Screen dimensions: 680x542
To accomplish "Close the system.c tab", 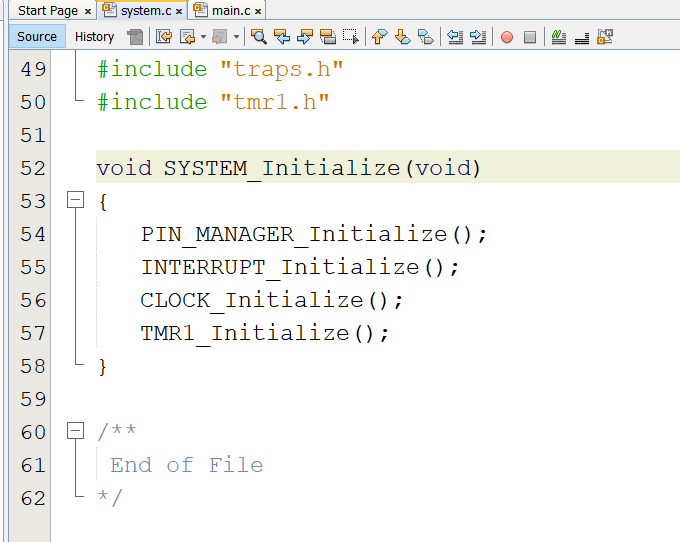I will (179, 12).
